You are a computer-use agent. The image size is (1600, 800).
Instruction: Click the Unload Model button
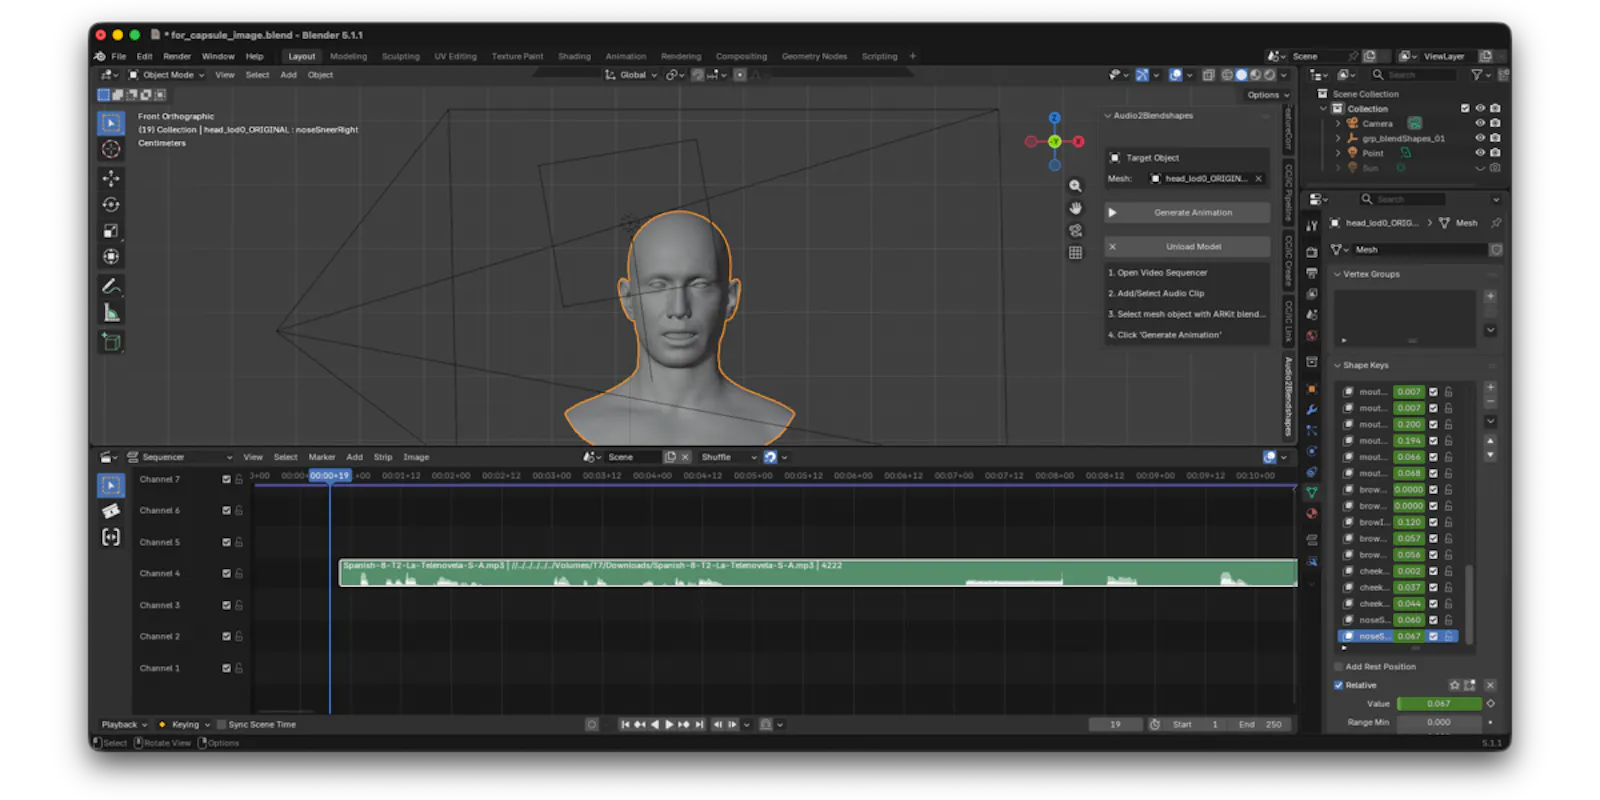1187,246
